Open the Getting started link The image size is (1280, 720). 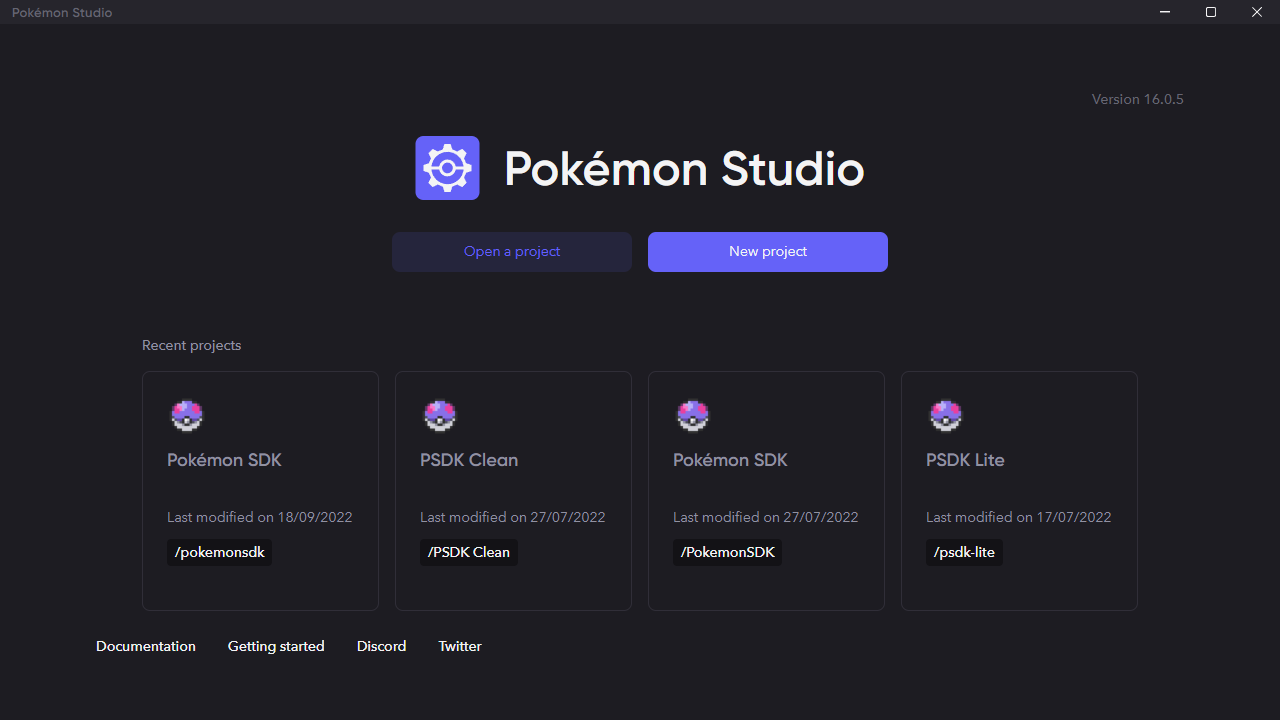[276, 646]
